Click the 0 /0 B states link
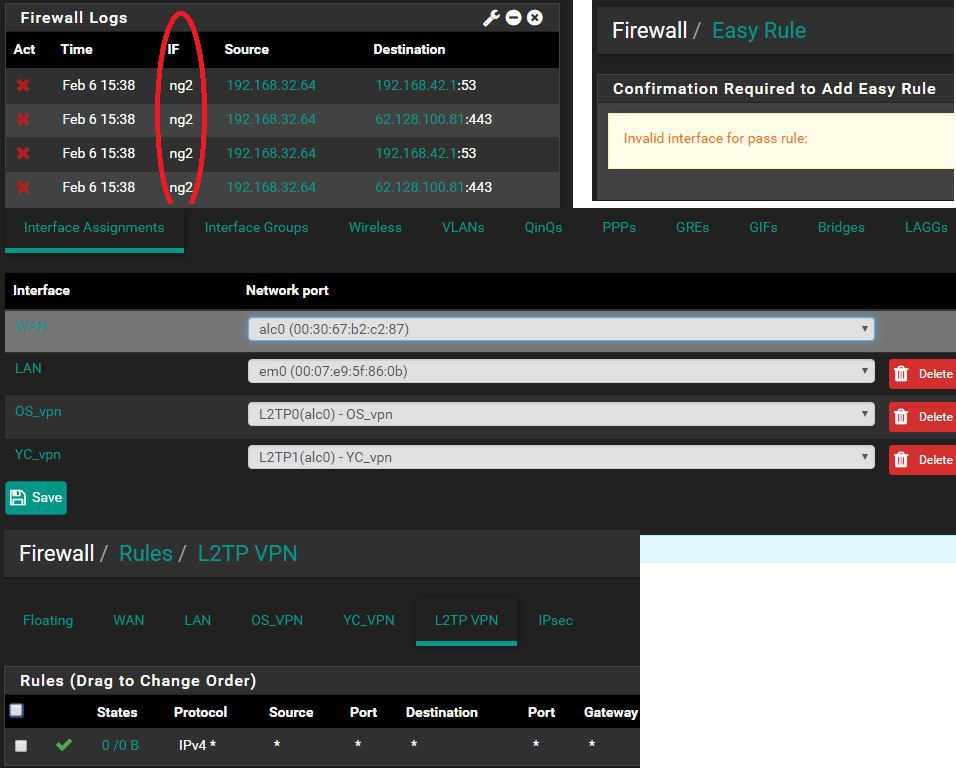 coord(120,745)
